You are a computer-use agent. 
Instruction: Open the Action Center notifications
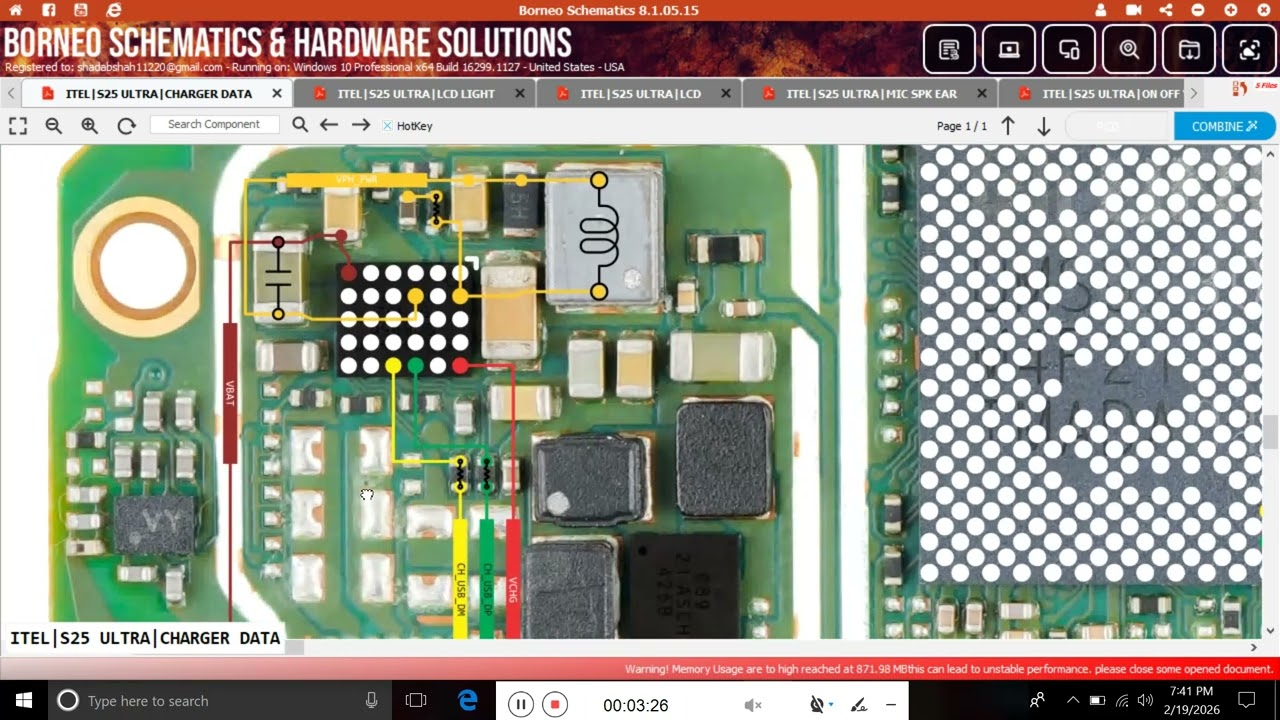point(1247,700)
